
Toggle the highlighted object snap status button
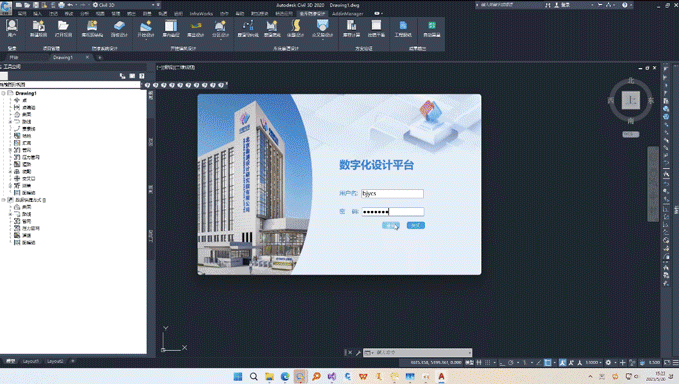548,362
